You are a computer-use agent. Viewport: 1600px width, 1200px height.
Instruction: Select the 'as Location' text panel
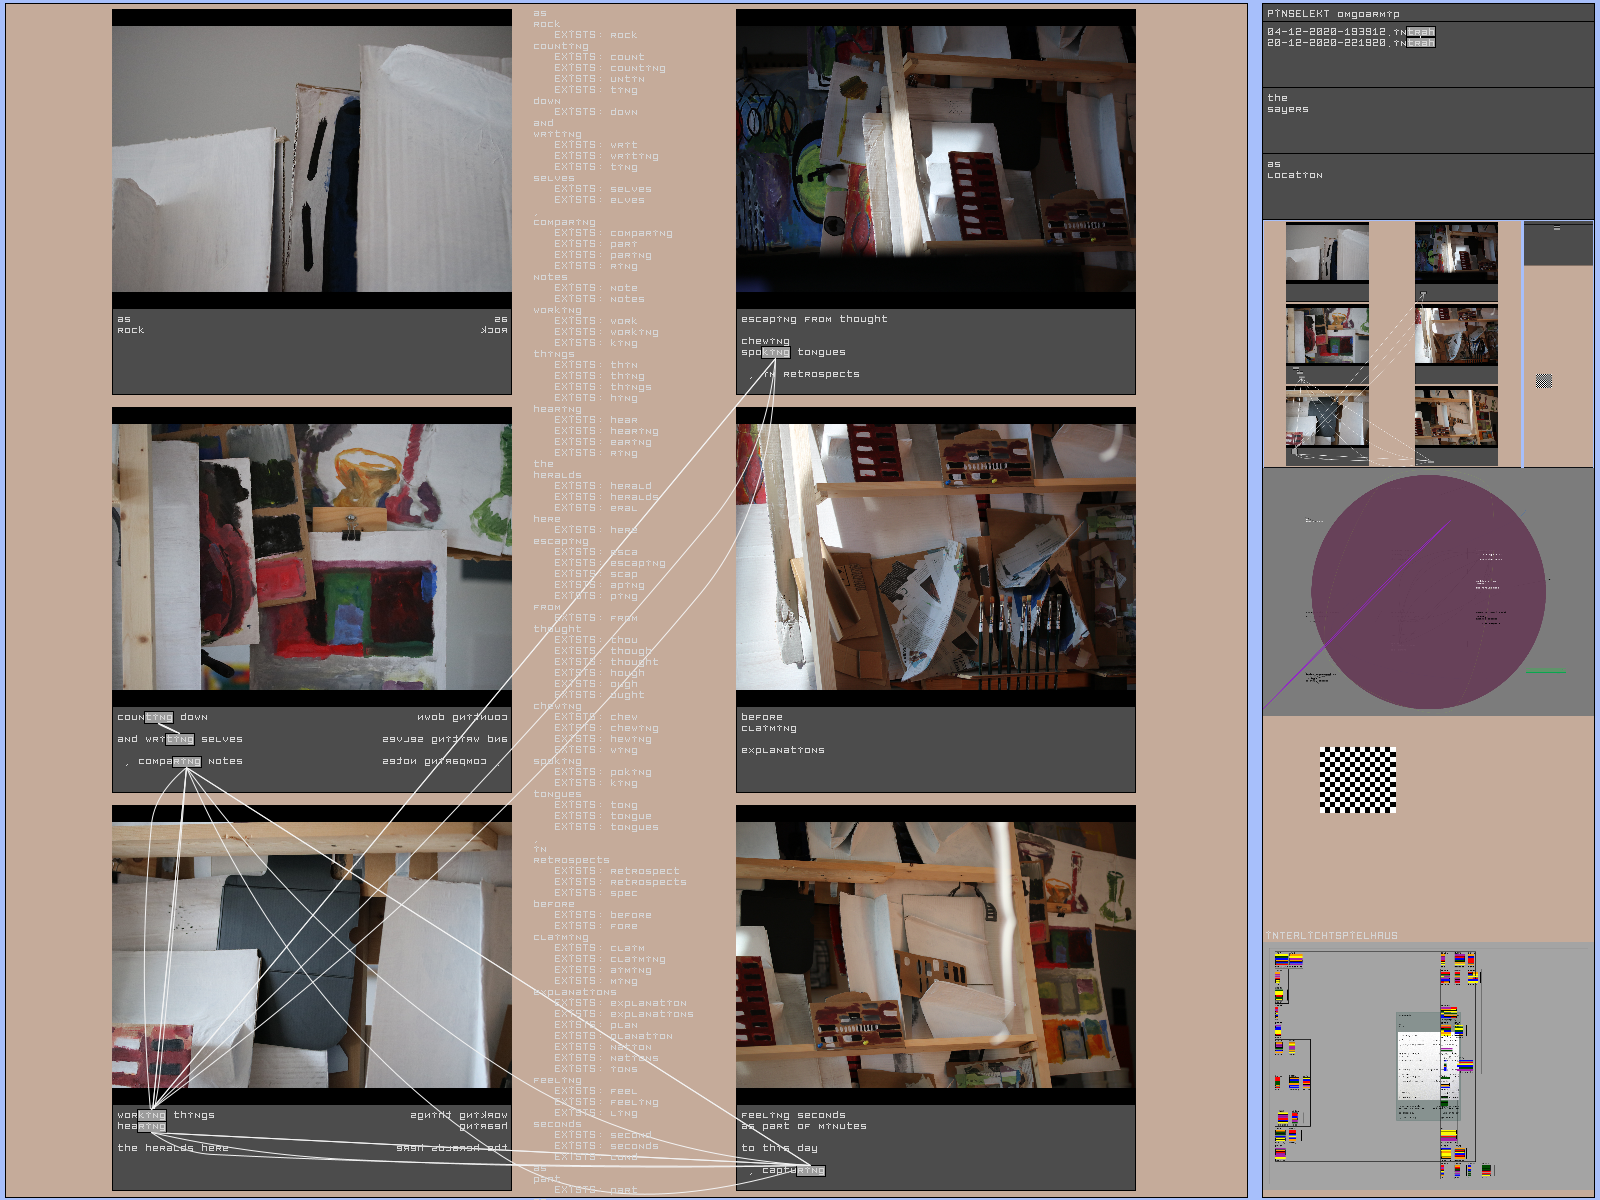coord(1427,185)
